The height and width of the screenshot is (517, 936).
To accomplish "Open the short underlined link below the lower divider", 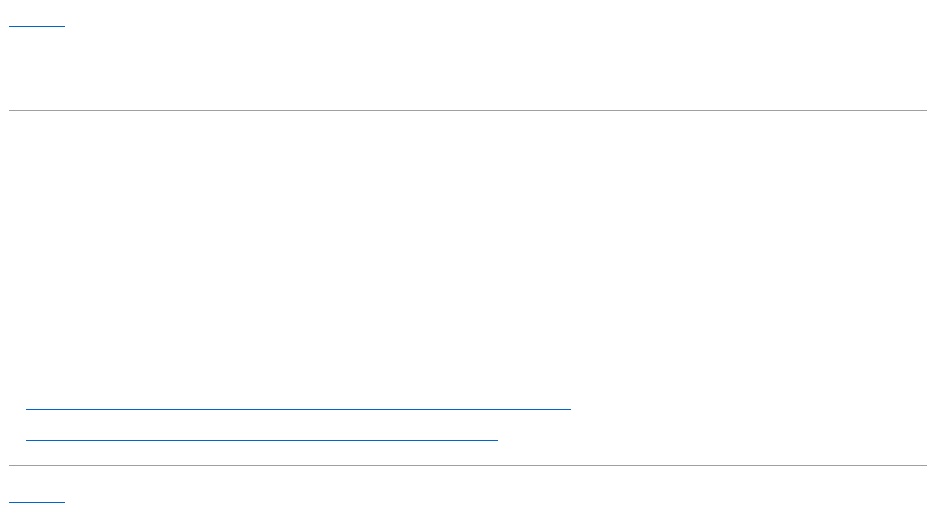I will click(37, 497).
